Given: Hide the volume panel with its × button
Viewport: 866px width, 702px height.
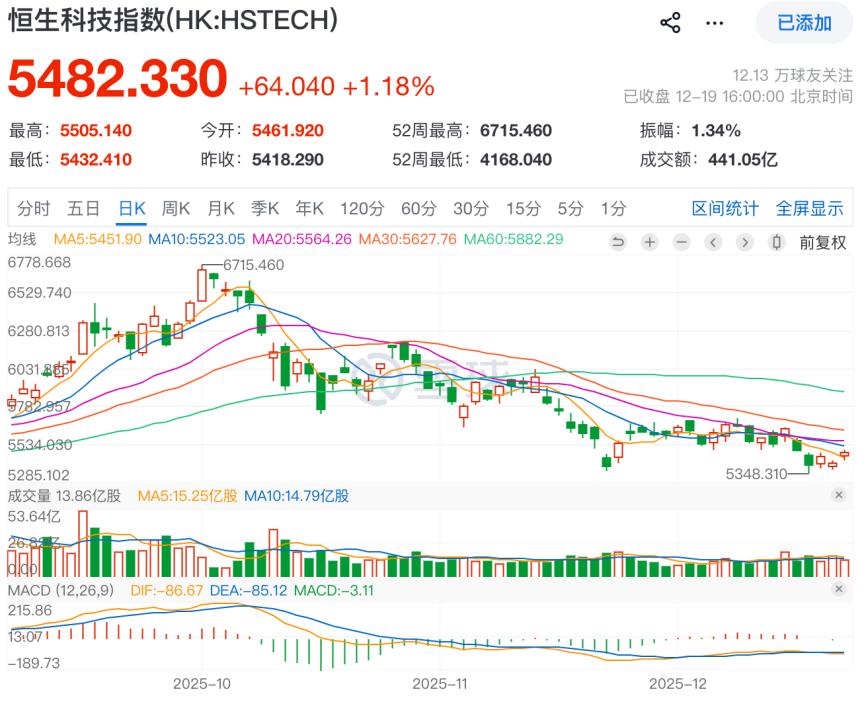Looking at the screenshot, I should click(838, 496).
